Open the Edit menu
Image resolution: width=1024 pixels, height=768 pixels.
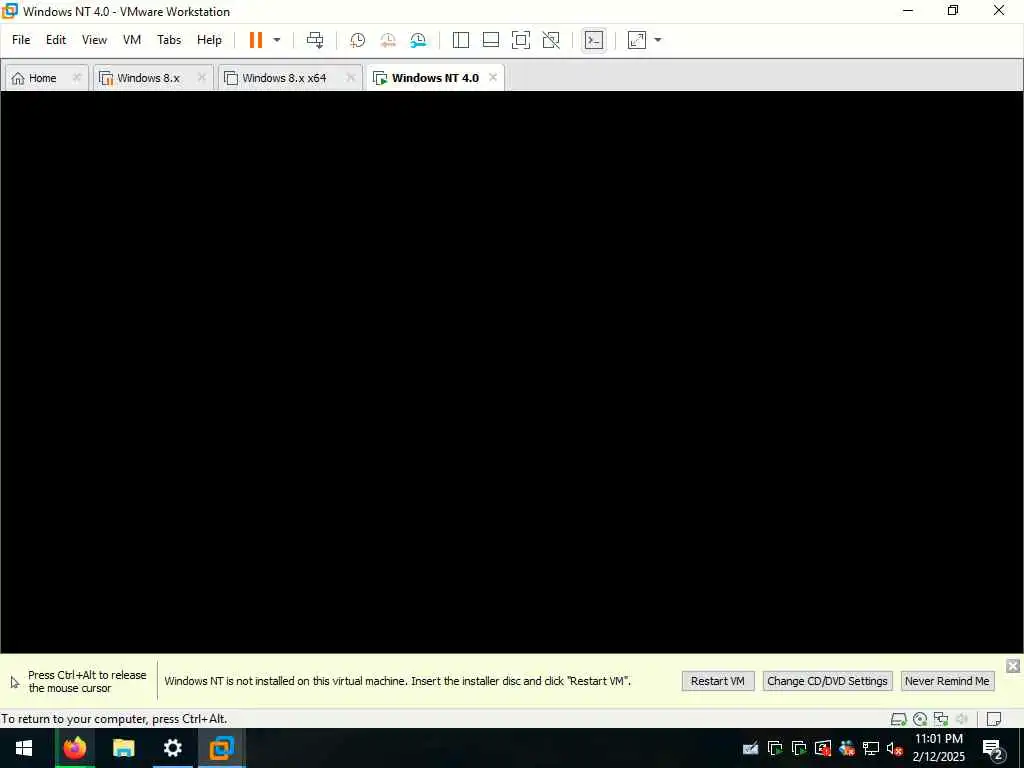tap(56, 40)
